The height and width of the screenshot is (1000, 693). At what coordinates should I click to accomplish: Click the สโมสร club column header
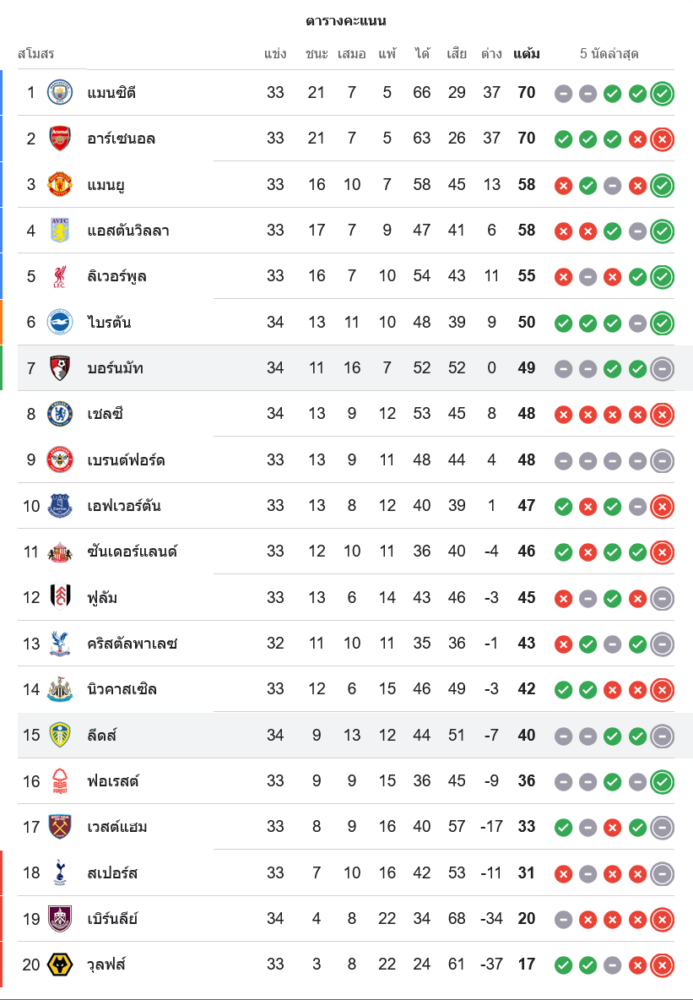click(x=36, y=54)
